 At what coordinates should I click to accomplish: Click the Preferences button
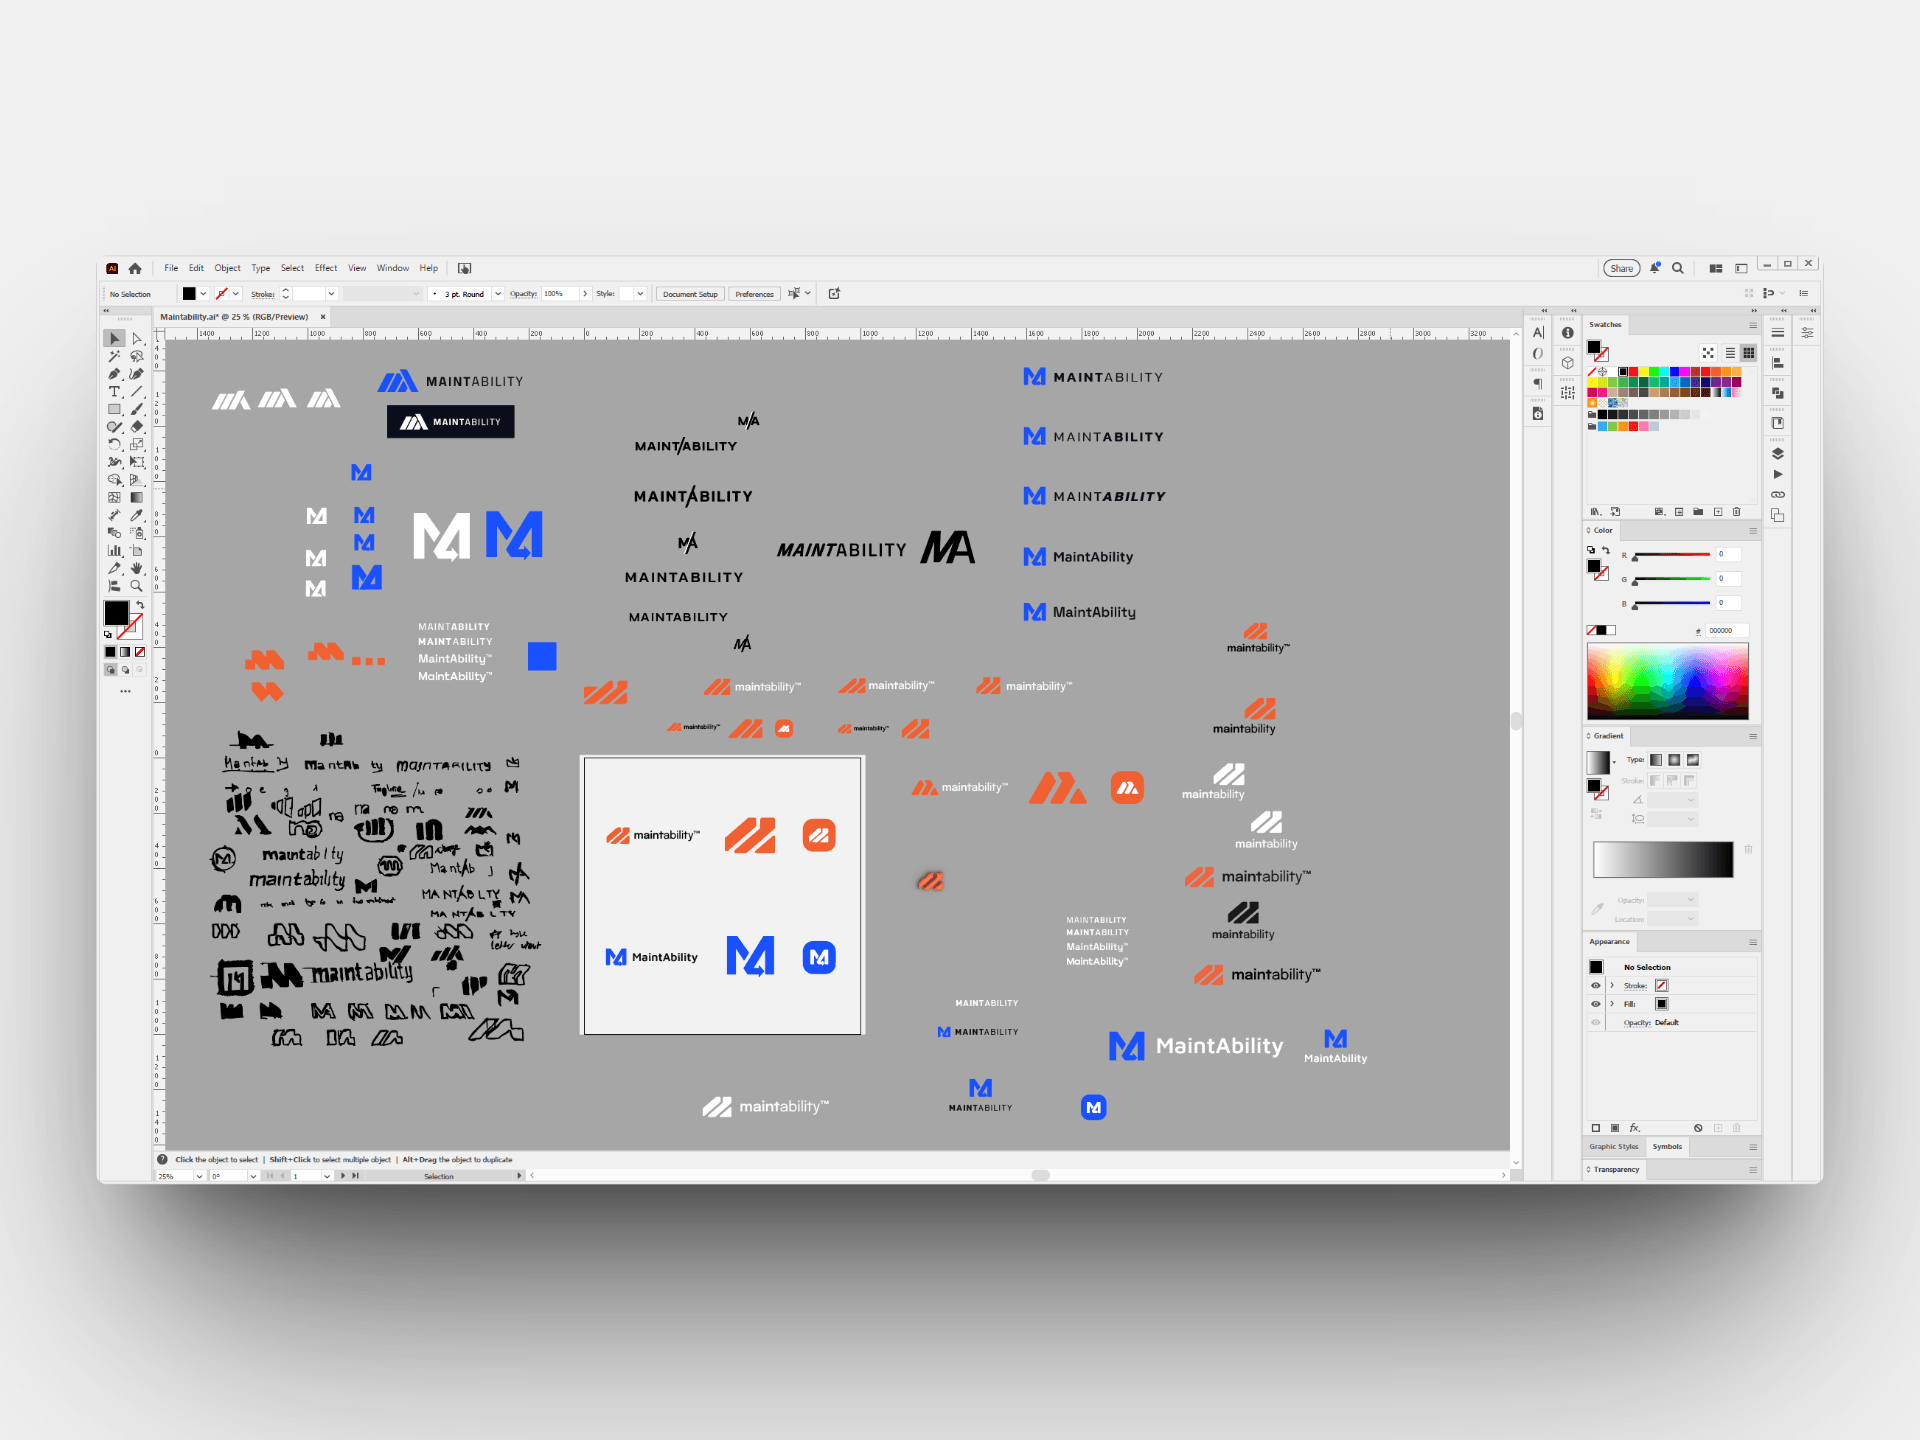click(x=754, y=294)
